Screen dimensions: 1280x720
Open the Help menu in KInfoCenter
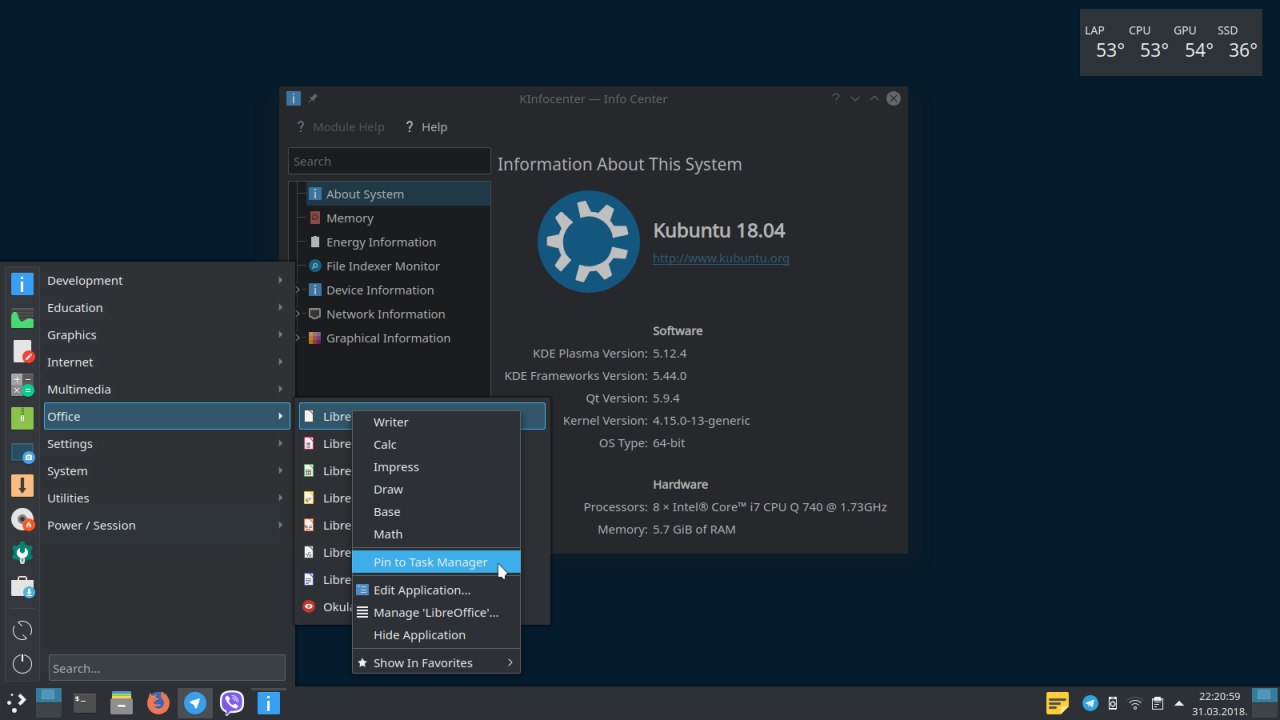point(426,127)
